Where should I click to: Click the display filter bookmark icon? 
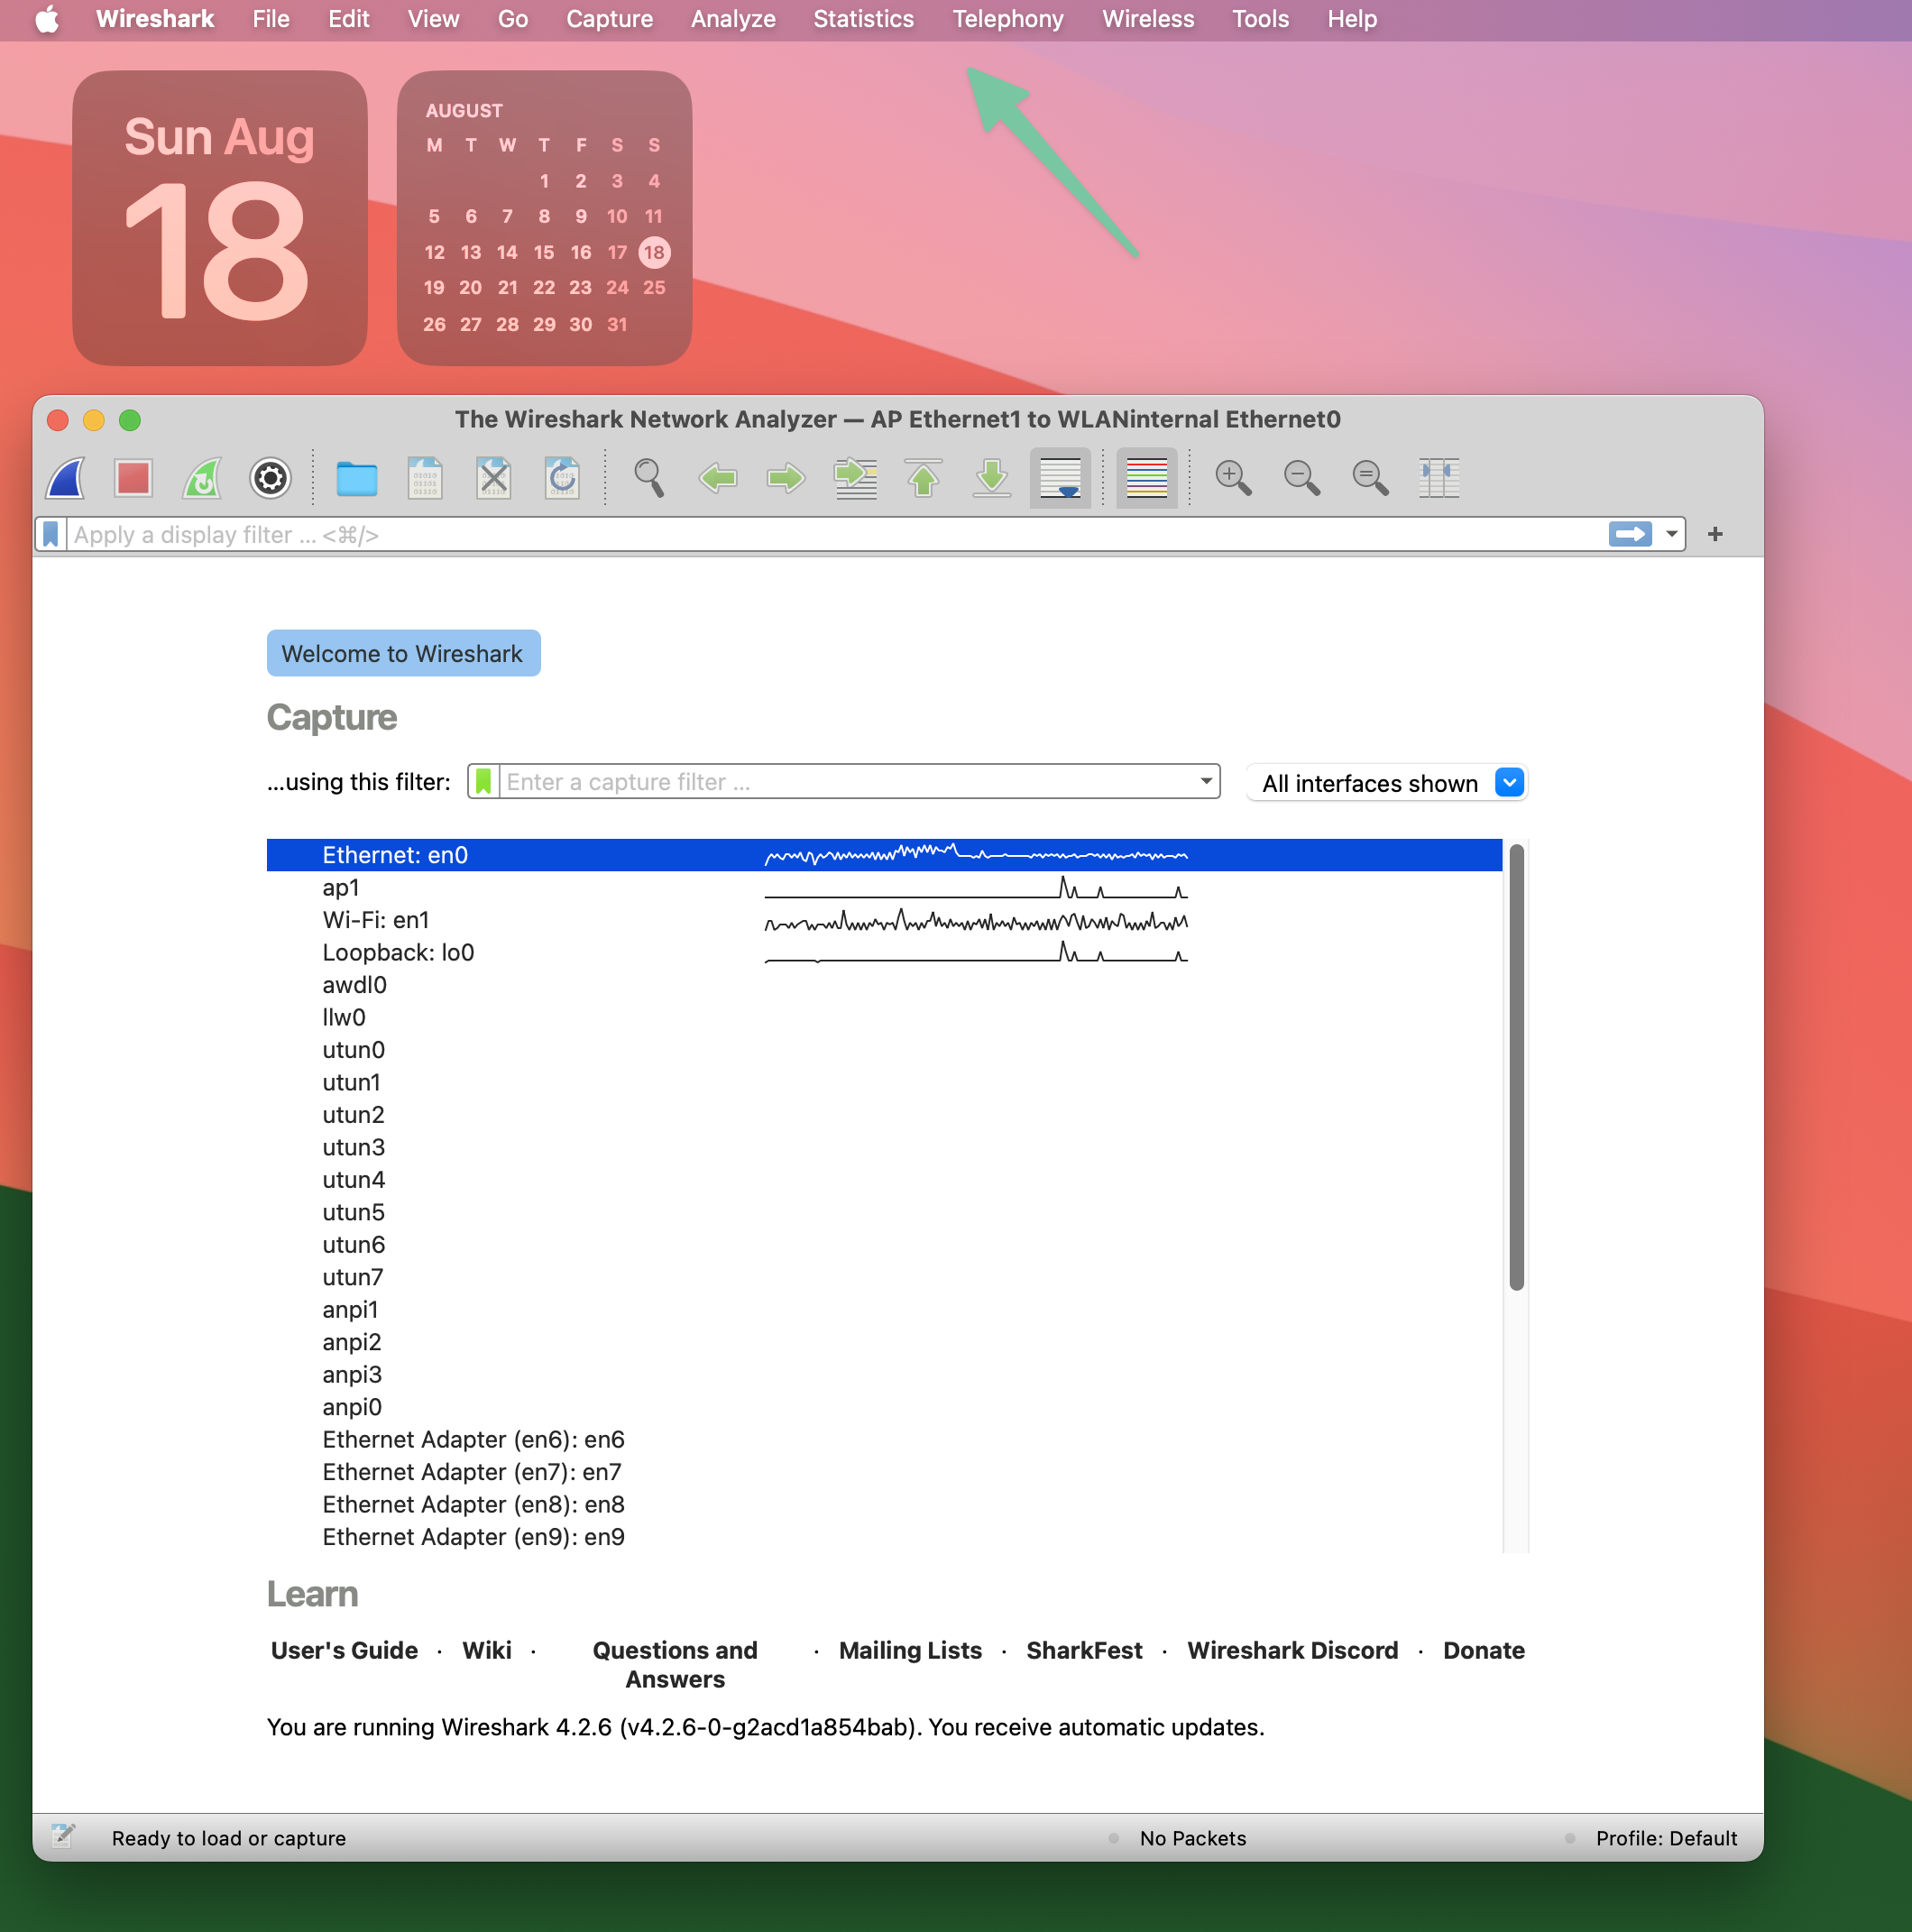tap(51, 534)
